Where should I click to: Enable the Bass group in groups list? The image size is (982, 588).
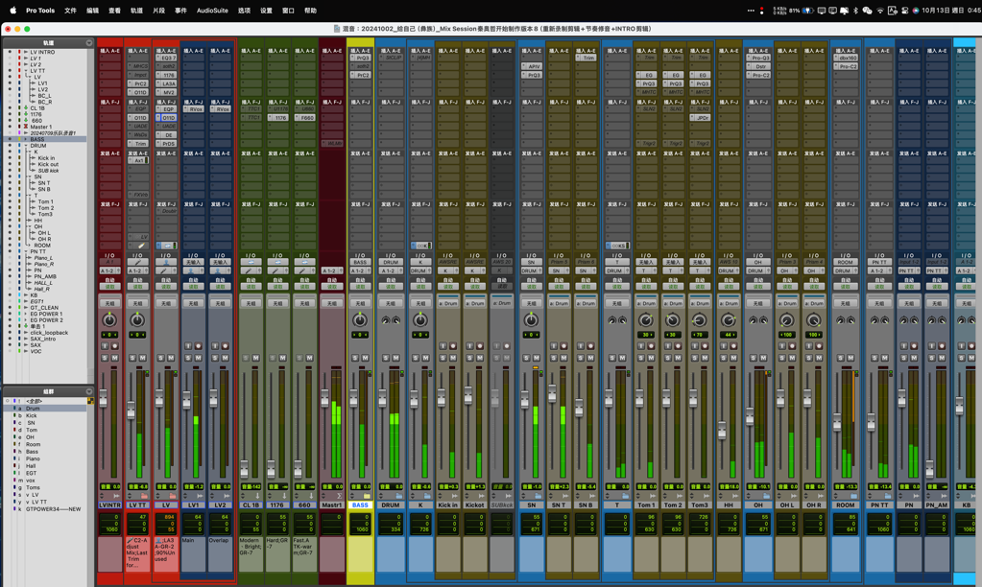pyautogui.click(x=32, y=451)
